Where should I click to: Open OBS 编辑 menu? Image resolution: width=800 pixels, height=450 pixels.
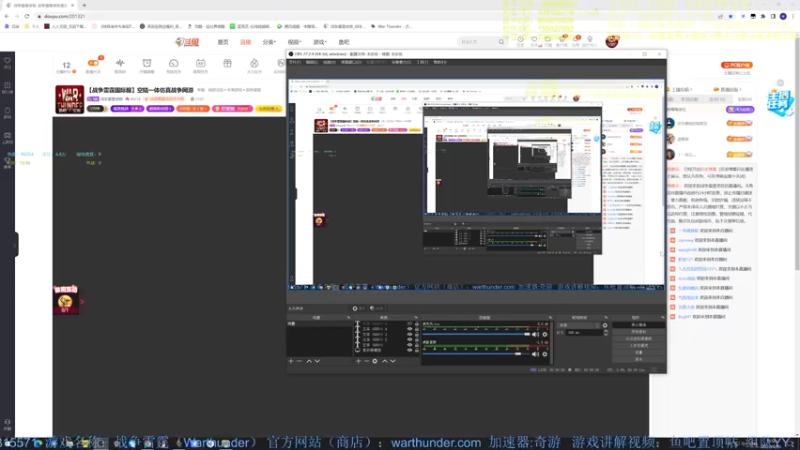coord(312,62)
